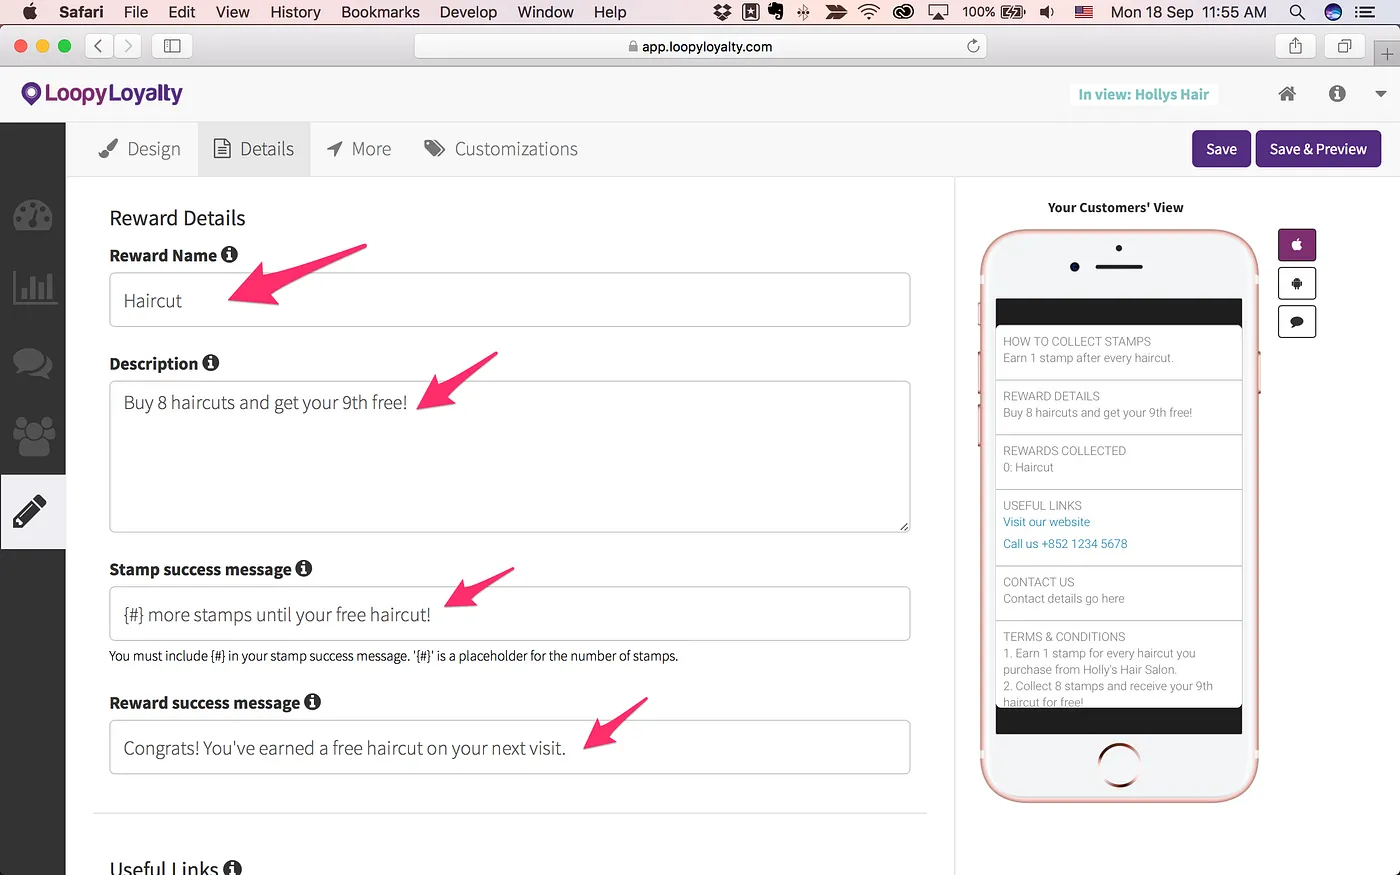Click the info icon beside Useful Links

(x=232, y=868)
